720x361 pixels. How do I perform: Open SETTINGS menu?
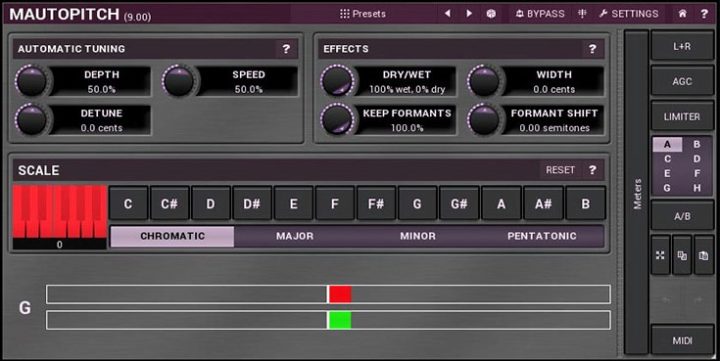[629, 14]
